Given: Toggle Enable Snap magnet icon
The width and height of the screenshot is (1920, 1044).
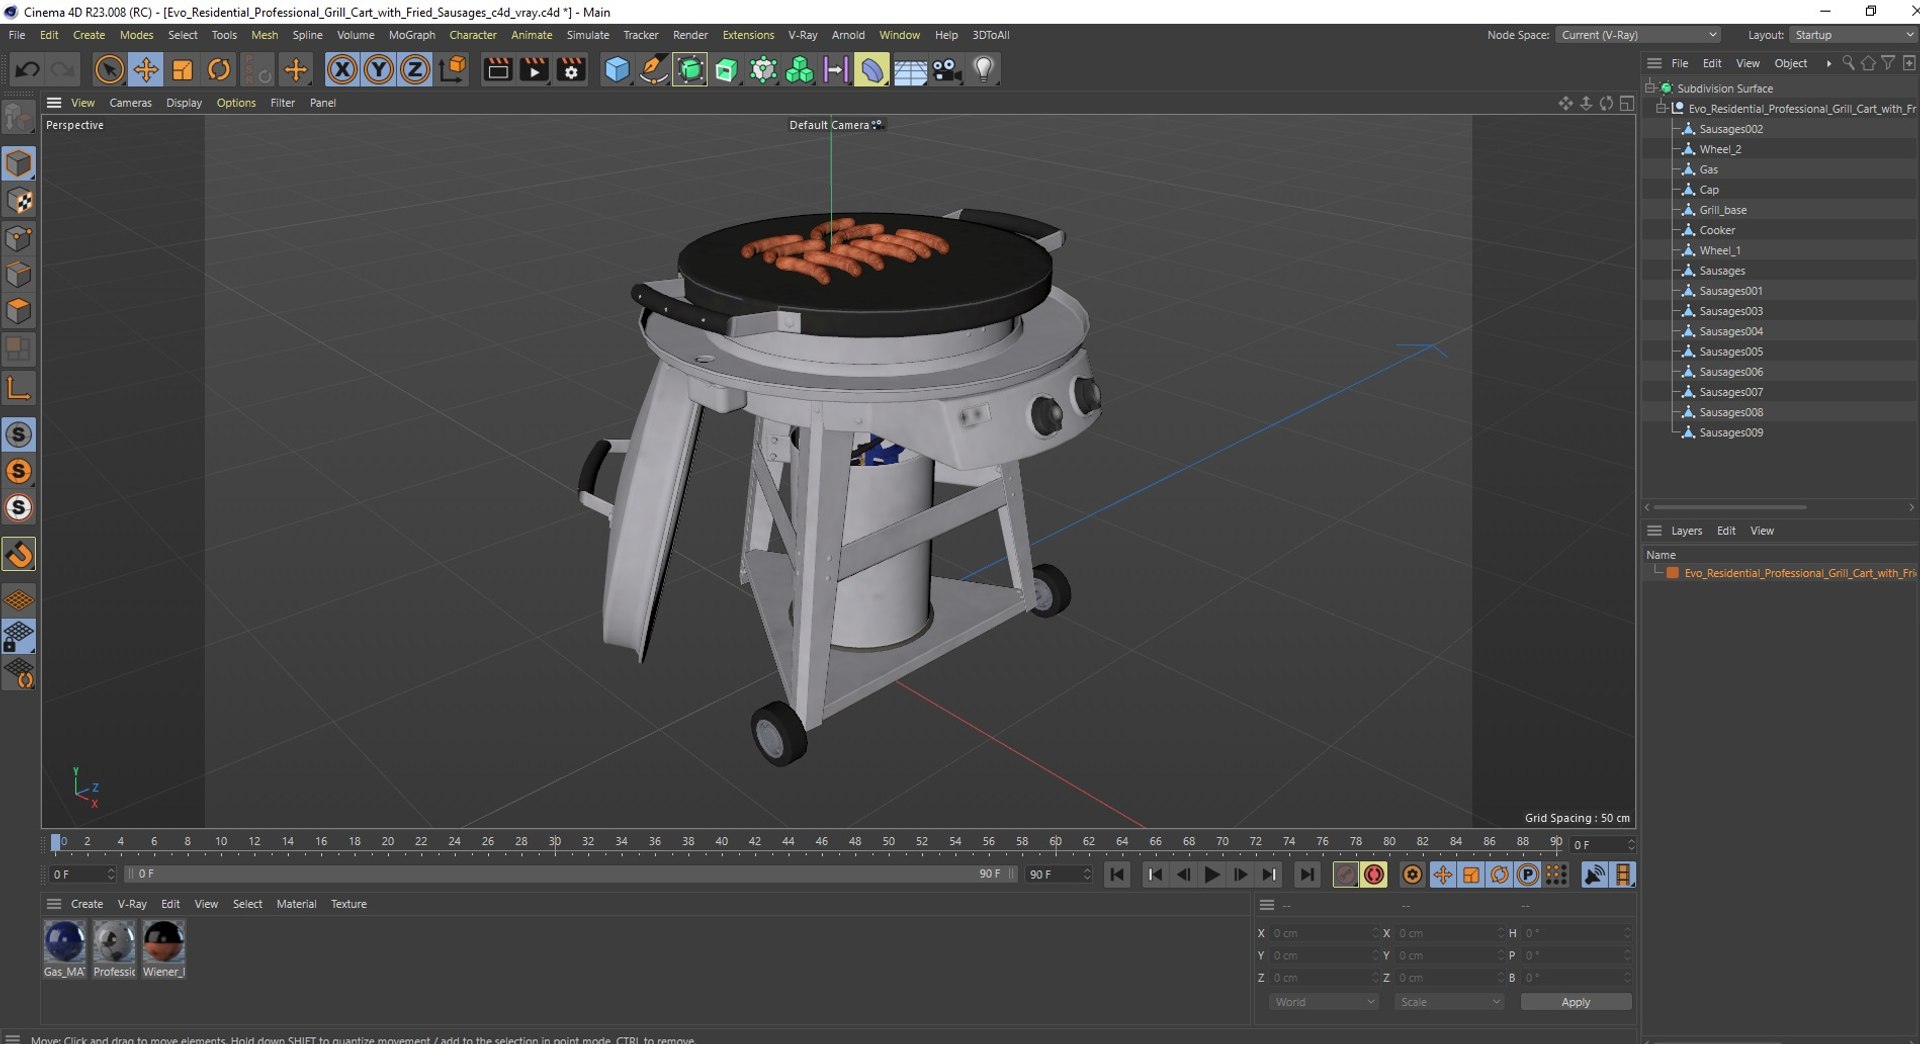Looking at the screenshot, I should coord(19,555).
